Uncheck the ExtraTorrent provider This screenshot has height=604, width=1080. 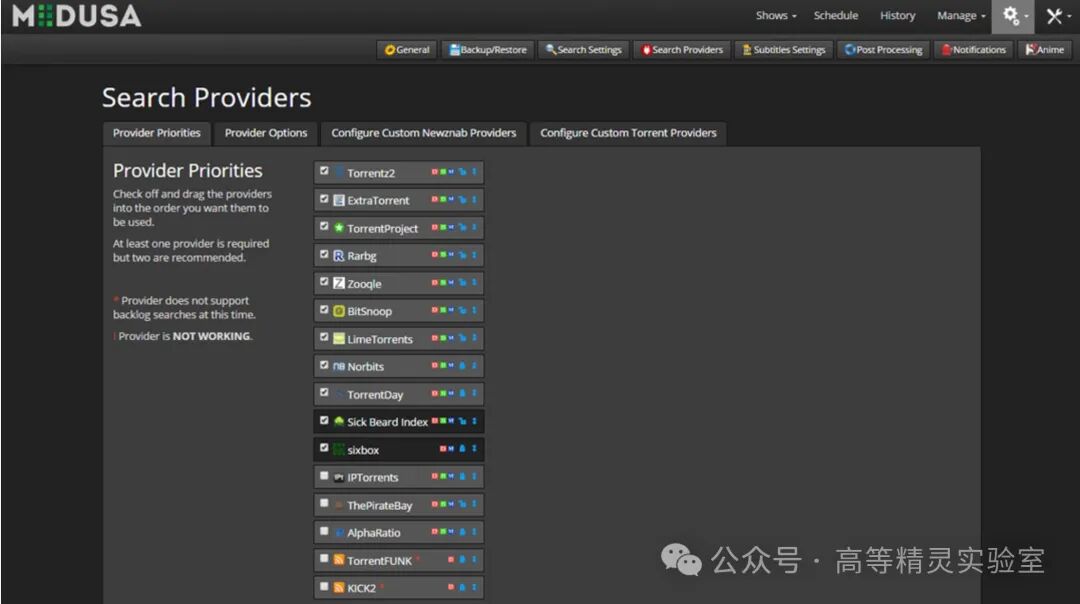(324, 199)
